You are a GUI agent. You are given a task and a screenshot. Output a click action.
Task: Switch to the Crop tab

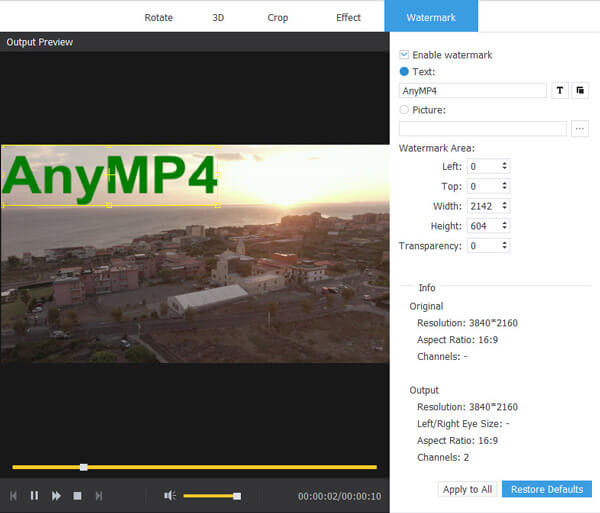point(278,17)
